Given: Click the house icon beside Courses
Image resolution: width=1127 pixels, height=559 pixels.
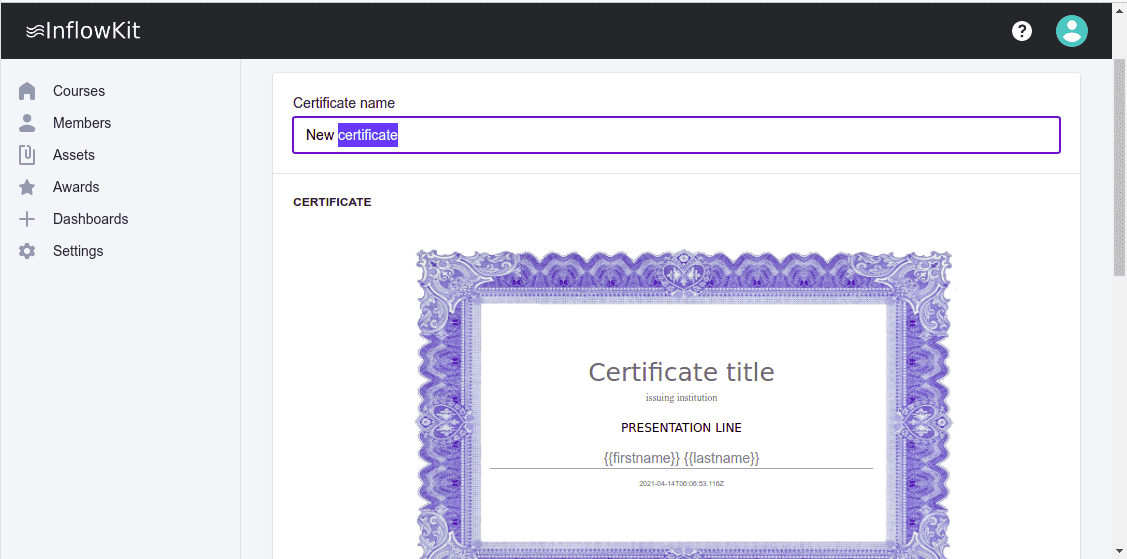Looking at the screenshot, I should point(28,91).
